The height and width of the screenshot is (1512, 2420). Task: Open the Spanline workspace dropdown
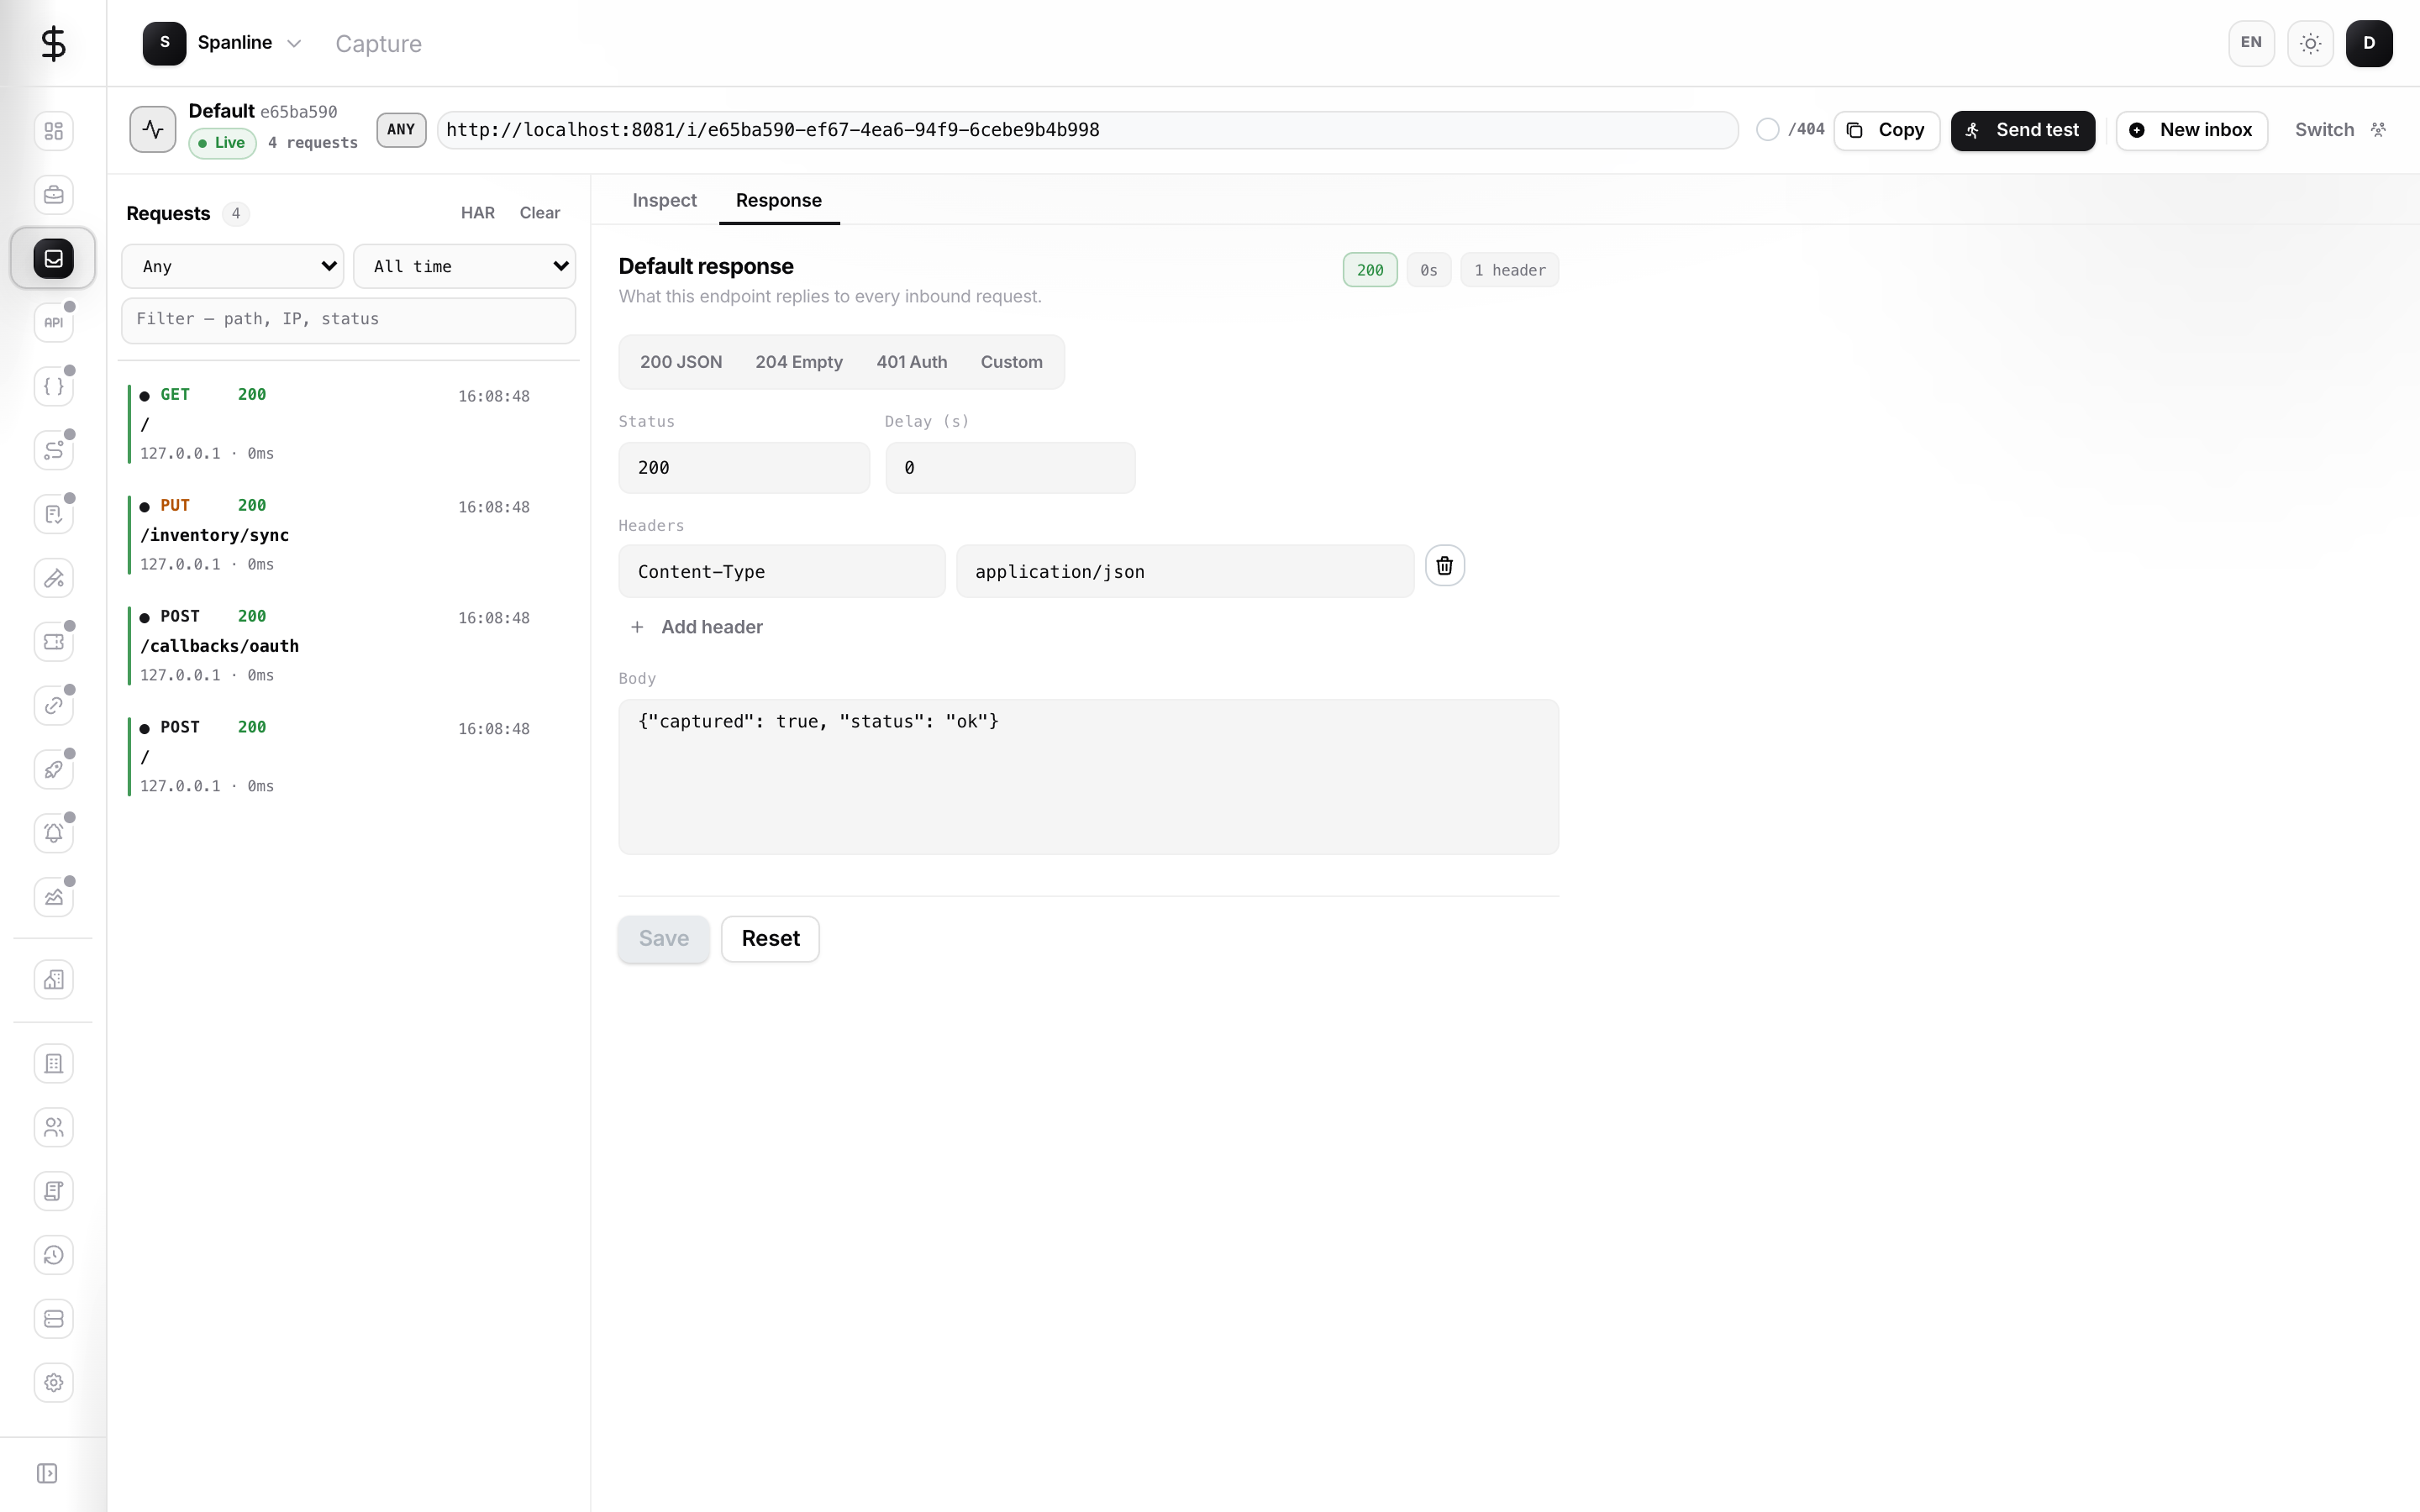[x=222, y=43]
